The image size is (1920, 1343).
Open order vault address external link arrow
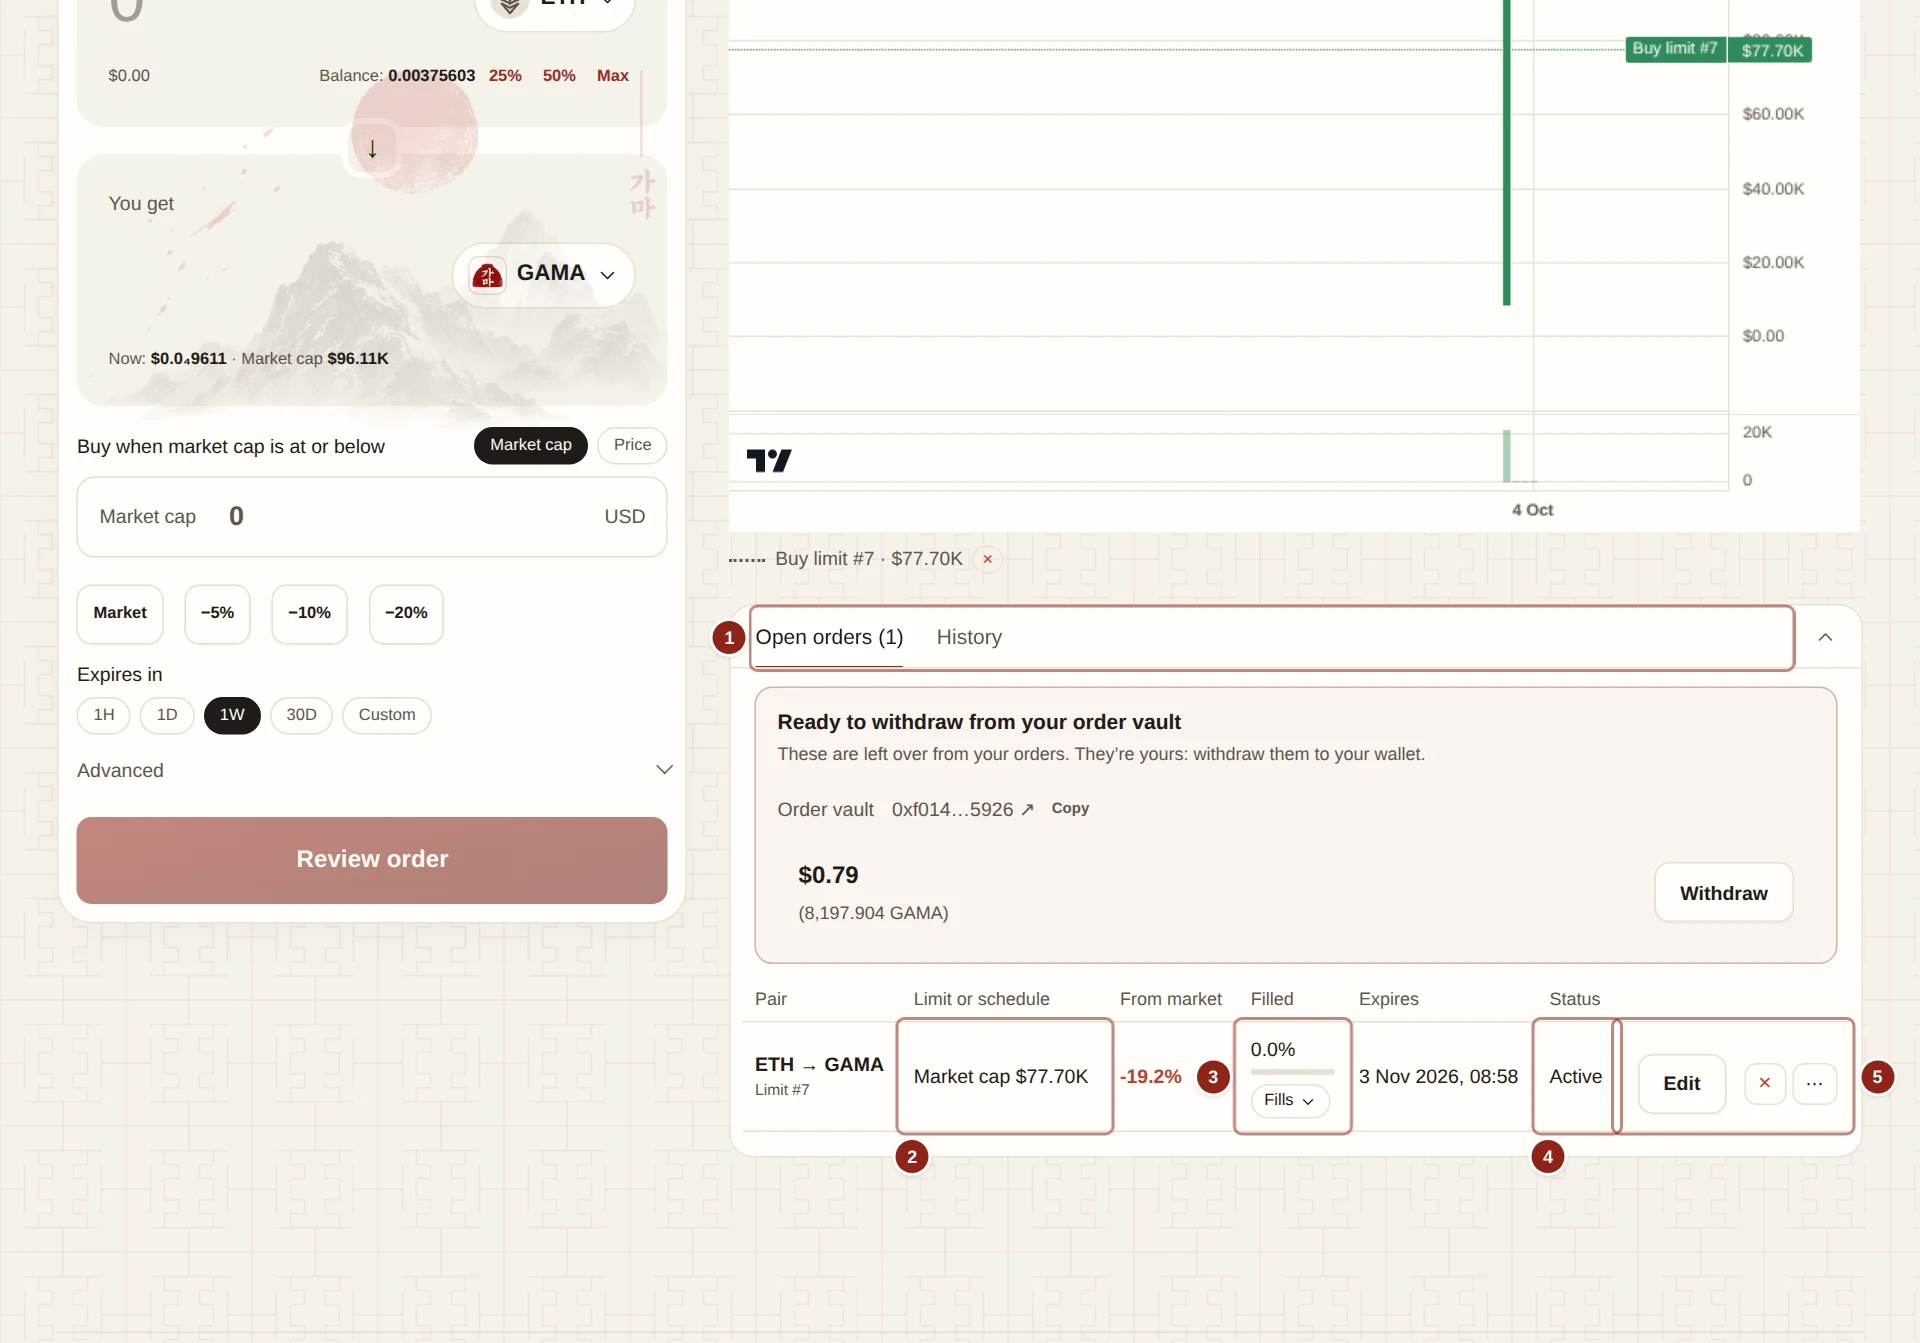(1027, 809)
